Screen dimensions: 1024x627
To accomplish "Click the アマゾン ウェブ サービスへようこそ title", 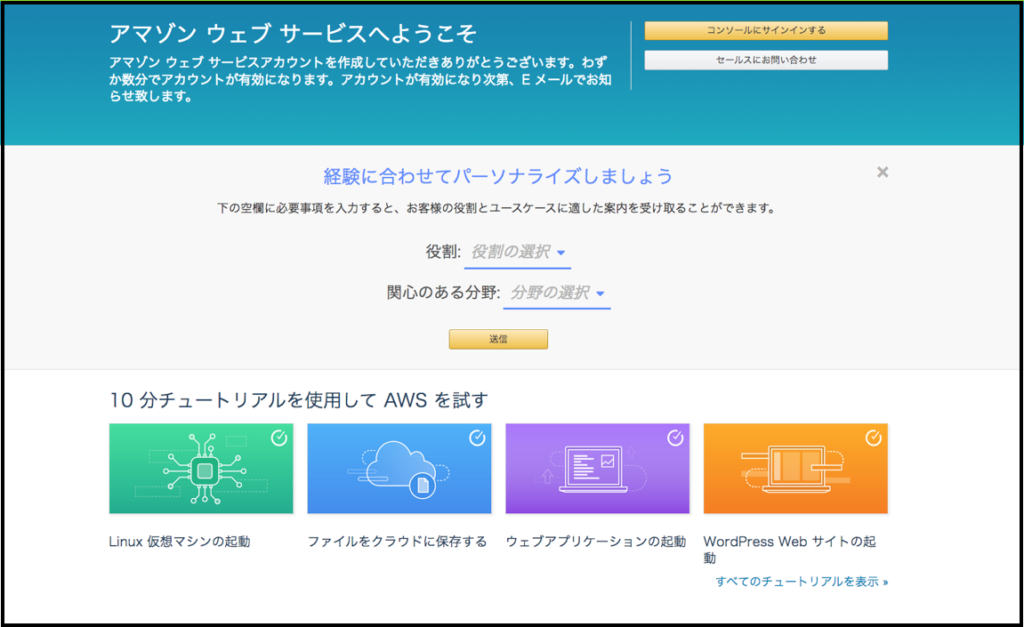I will 293,34.
